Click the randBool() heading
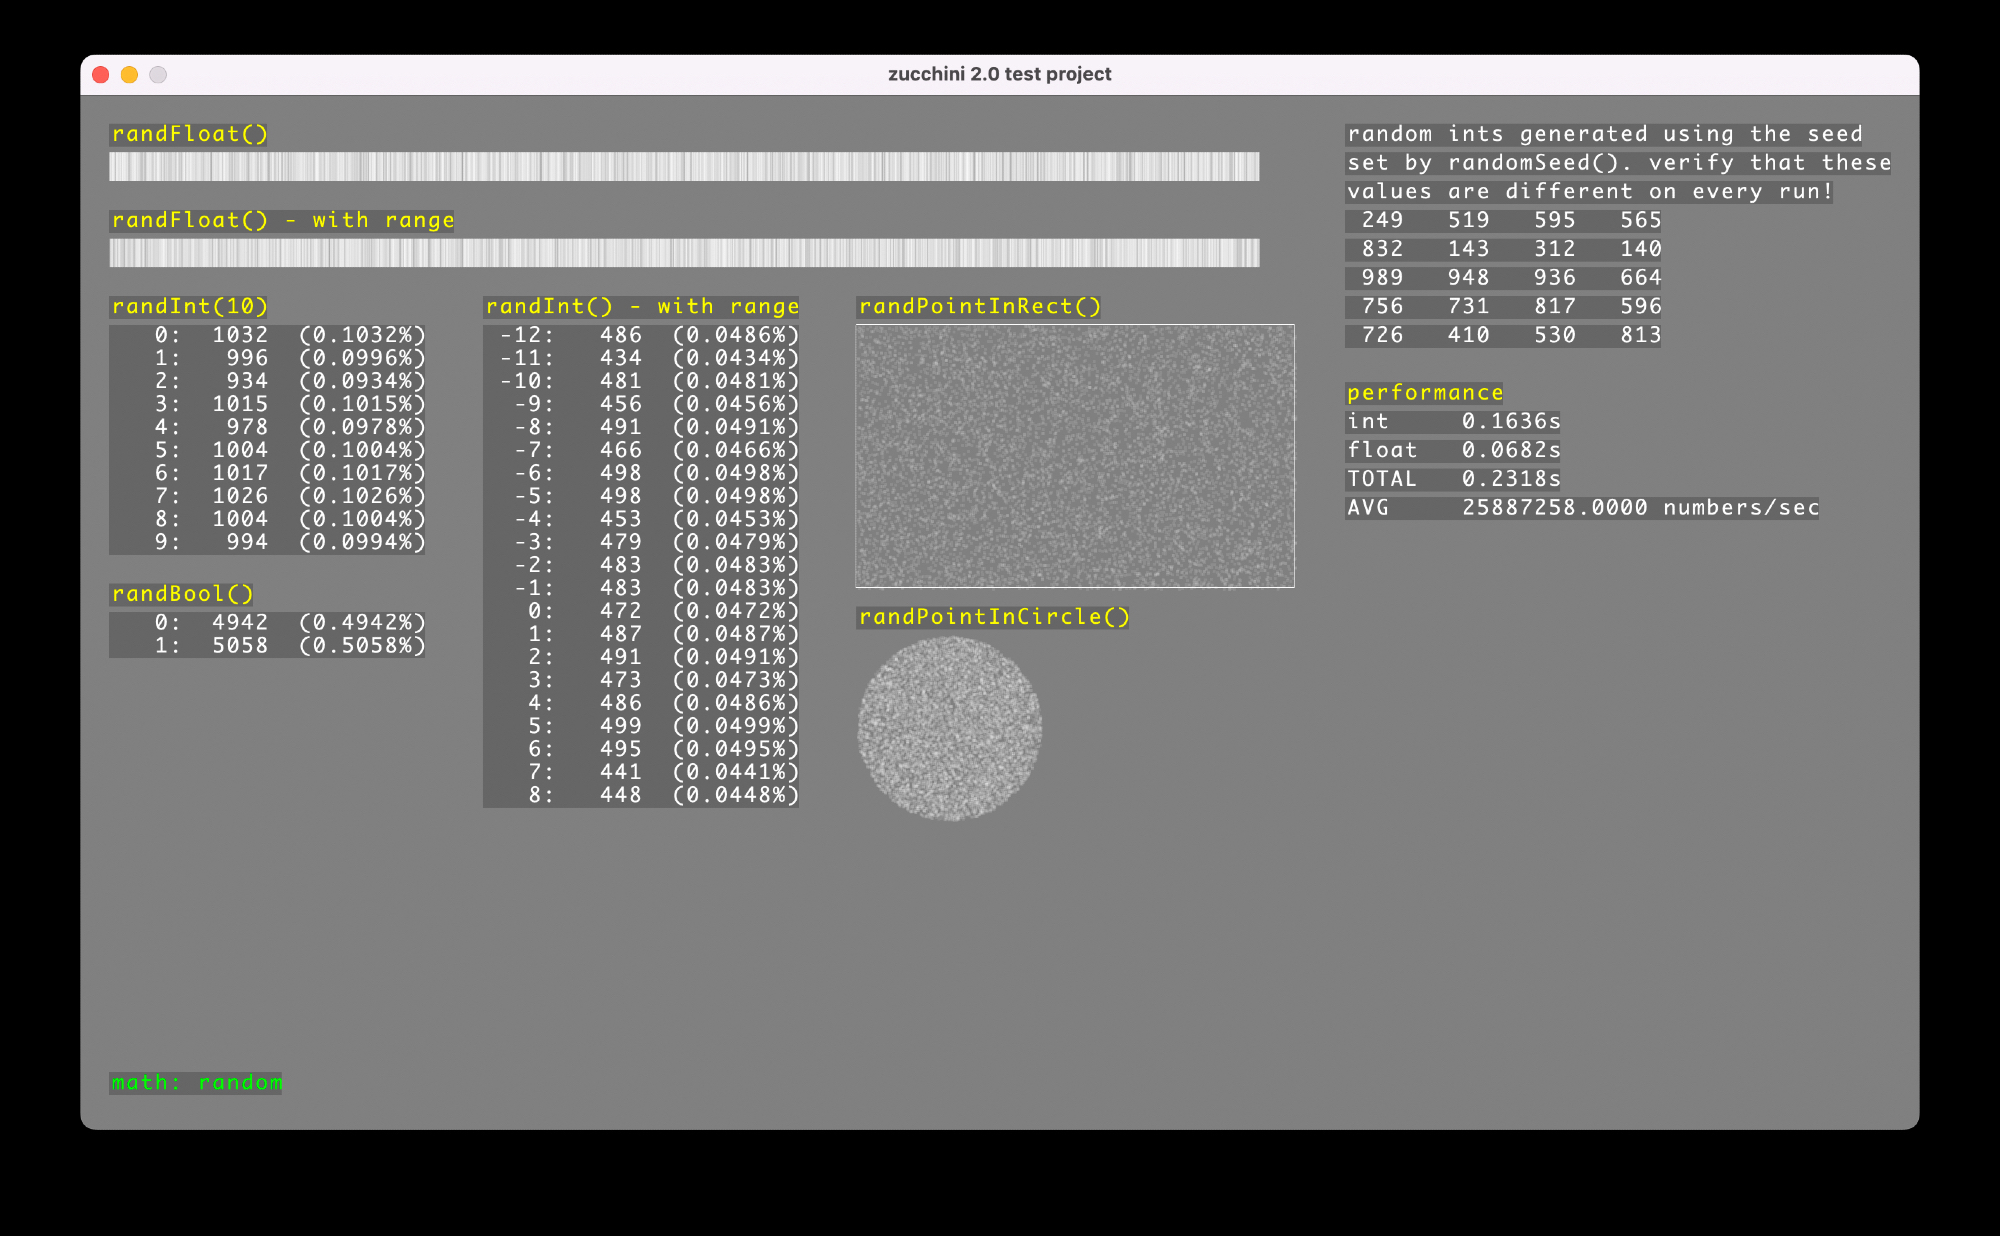Screen dimensions: 2000x1236 [182, 594]
